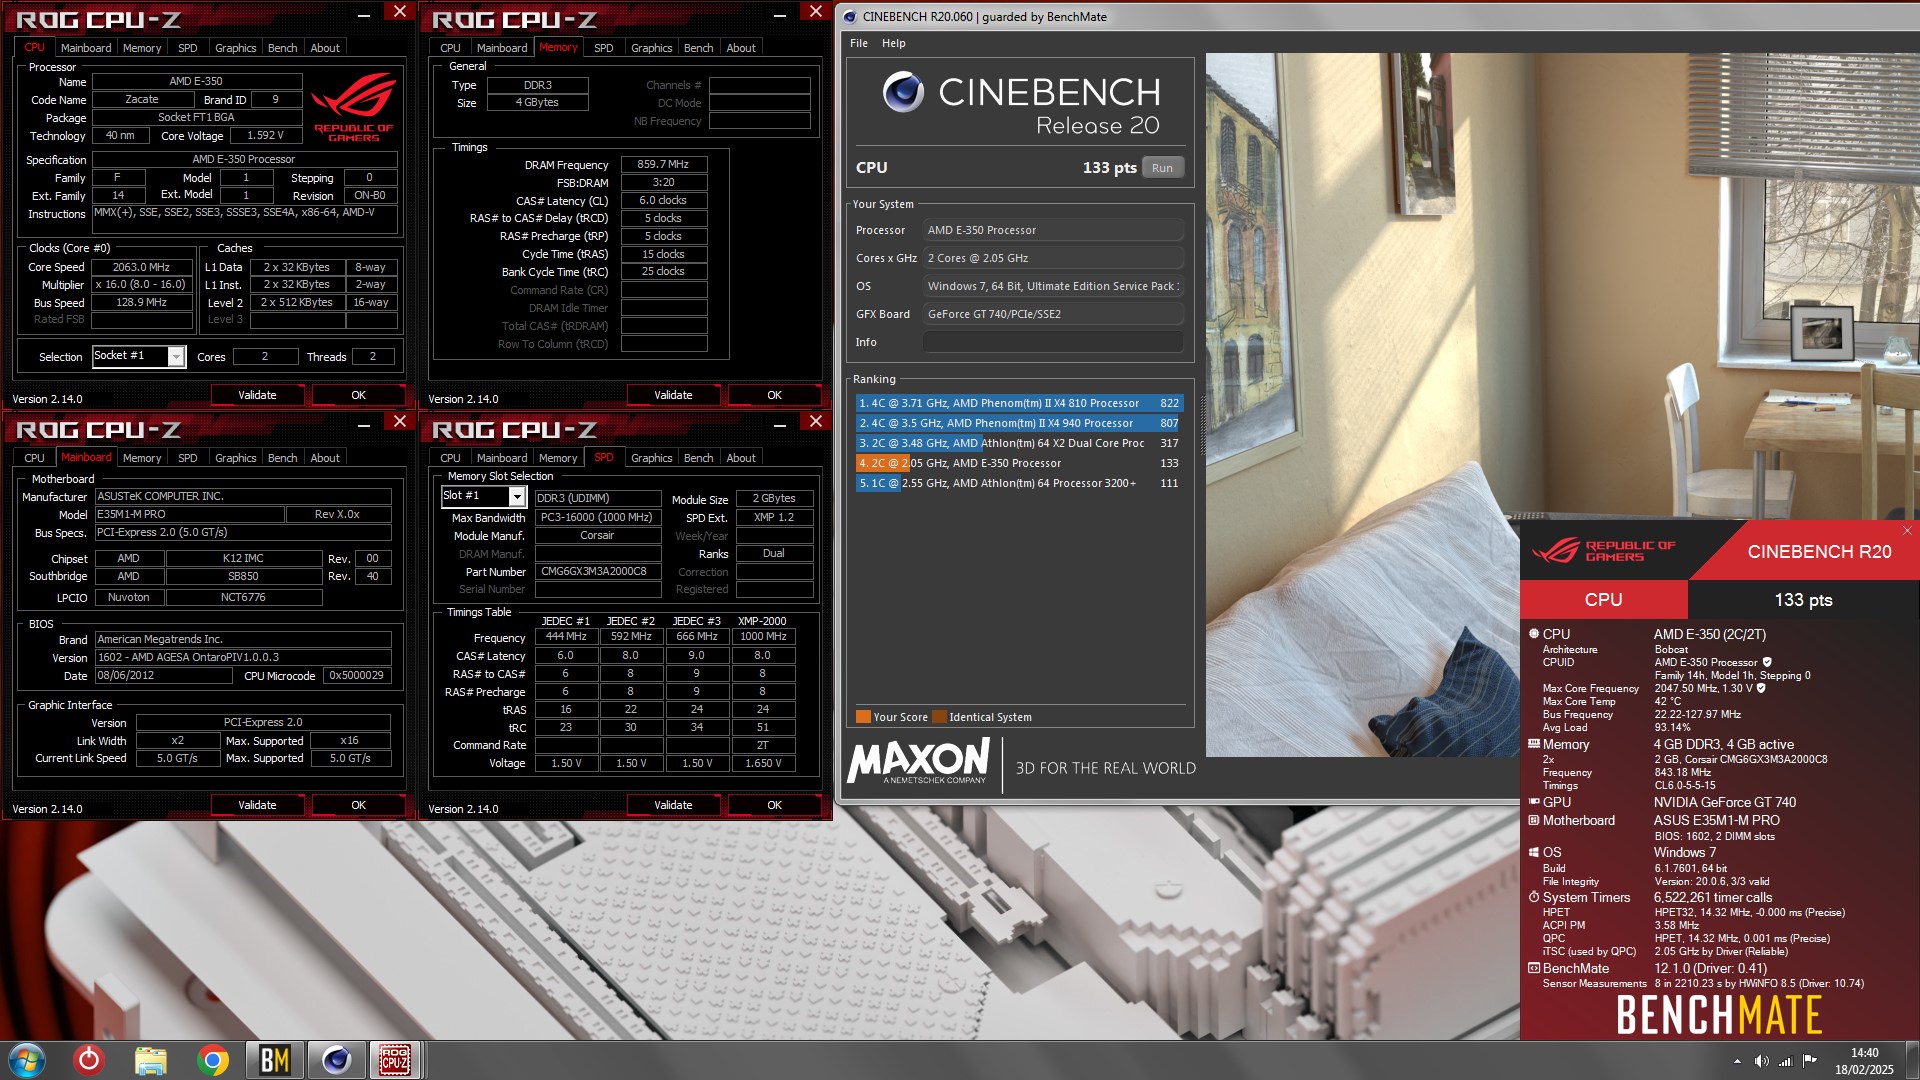Click OK in the Memory-tab CPU-Z window
This screenshot has height=1080, width=1920.
(774, 396)
